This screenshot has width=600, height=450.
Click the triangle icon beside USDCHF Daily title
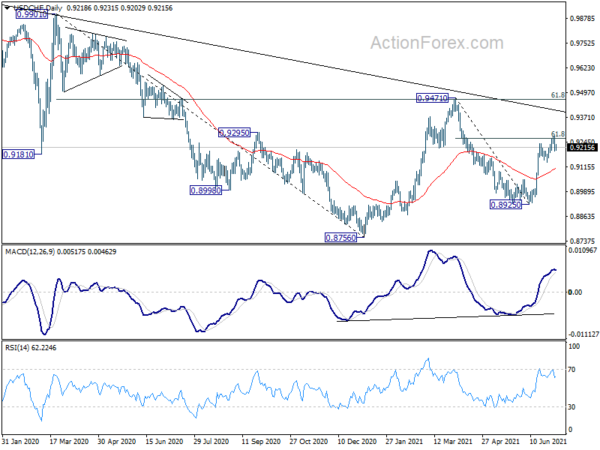[x=7, y=8]
